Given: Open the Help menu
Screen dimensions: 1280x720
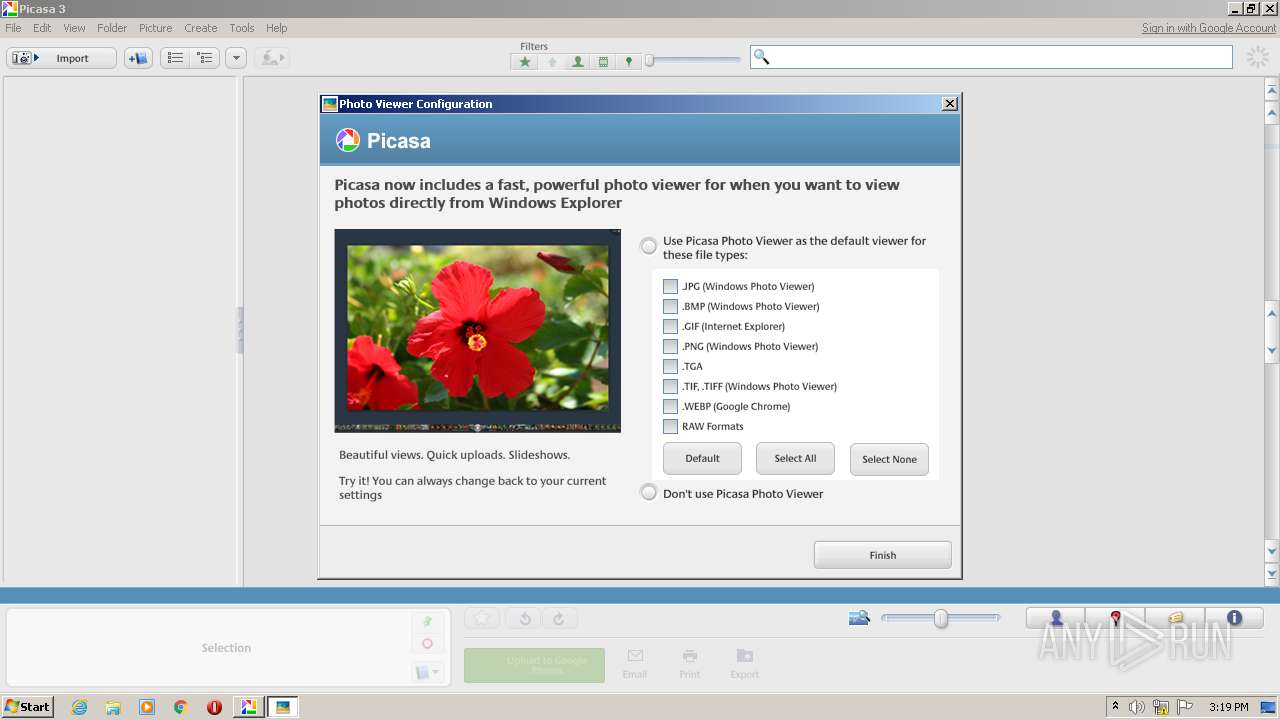Looking at the screenshot, I should tap(277, 28).
